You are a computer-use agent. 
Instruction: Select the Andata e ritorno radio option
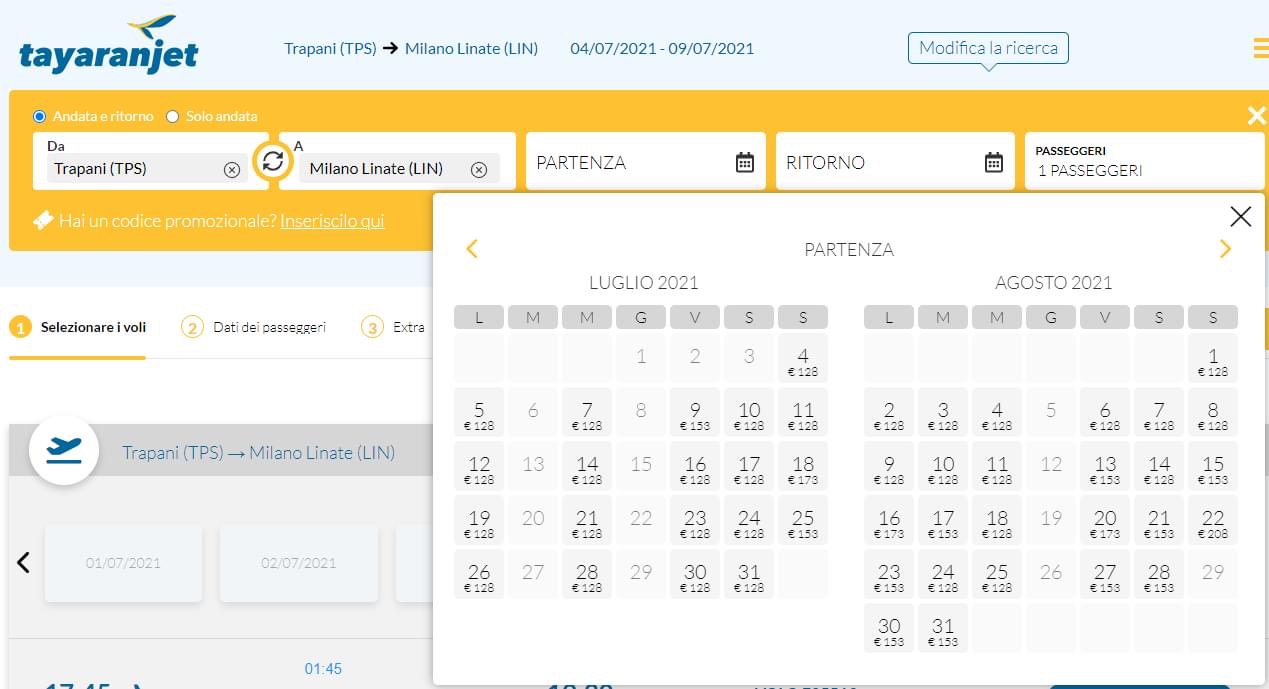tap(40, 116)
